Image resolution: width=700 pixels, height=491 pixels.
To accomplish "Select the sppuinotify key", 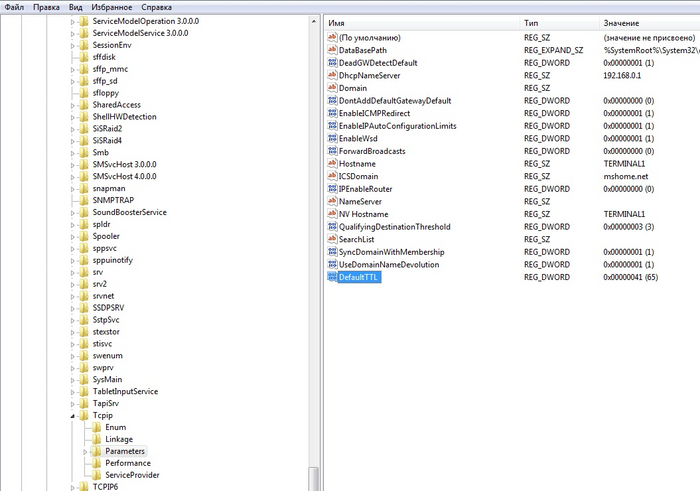I will 112,260.
